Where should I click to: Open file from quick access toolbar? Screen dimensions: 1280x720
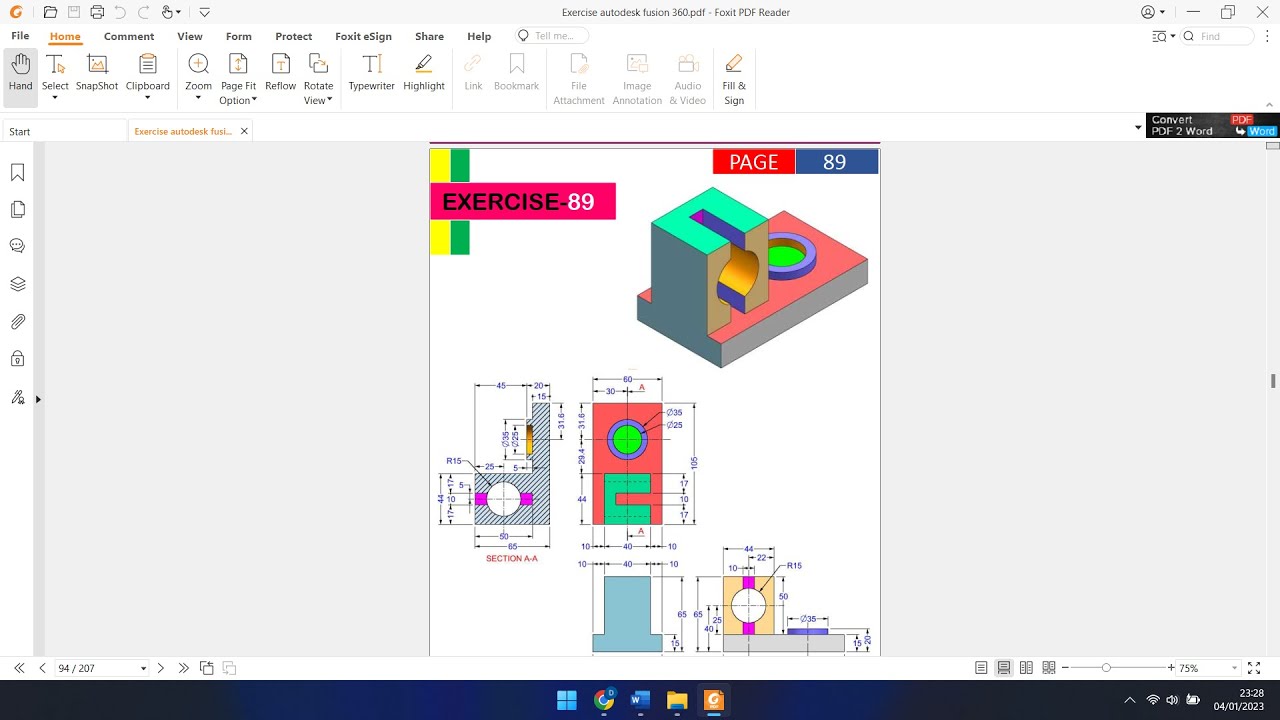pyautogui.click(x=50, y=12)
